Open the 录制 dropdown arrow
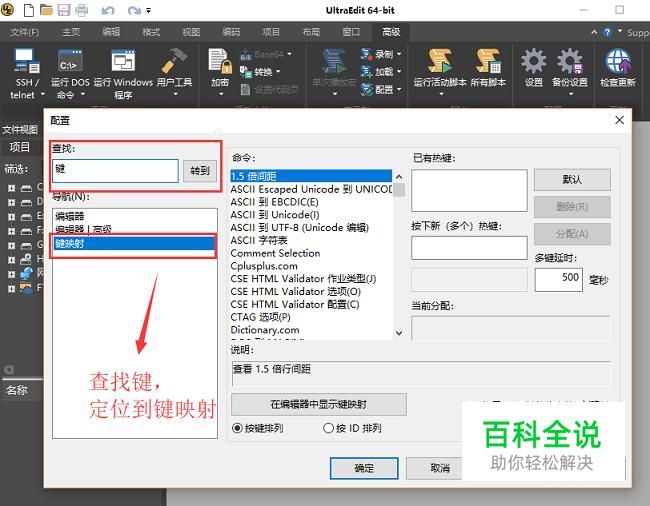The width and height of the screenshot is (650, 506). 399,54
